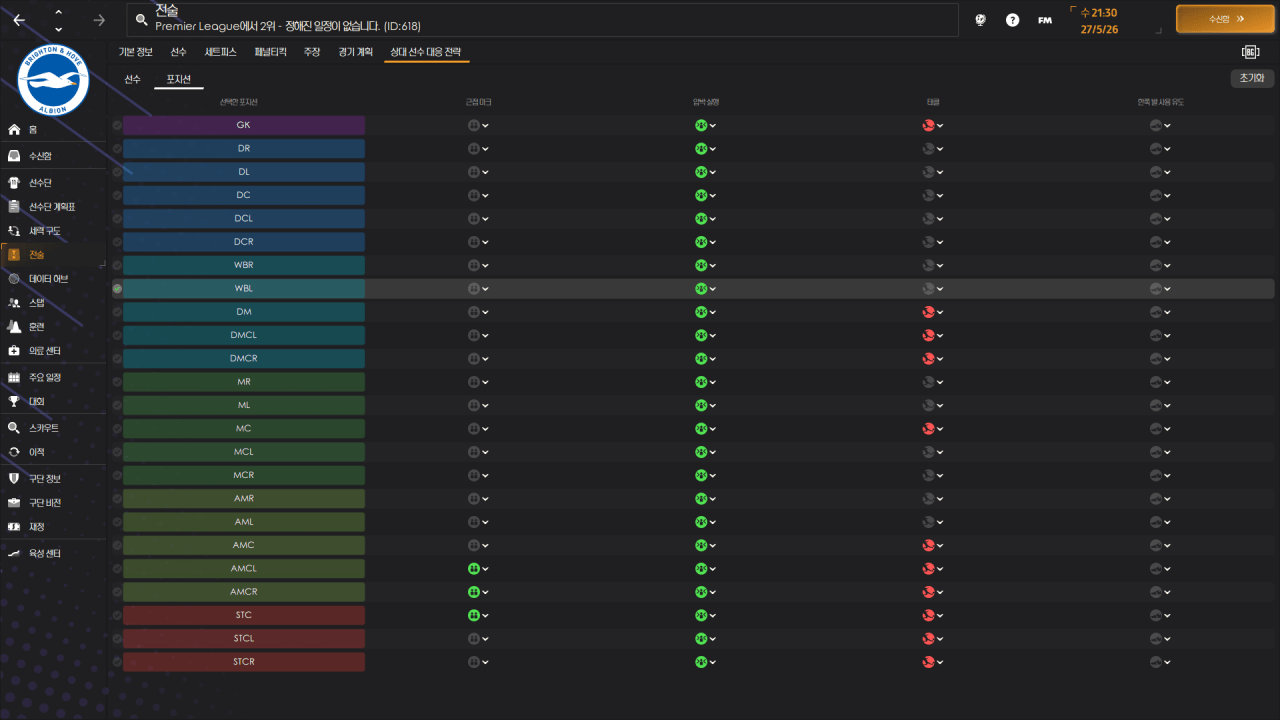
Task: Open tackling dropdown for STCR row
Action: [x=933, y=661]
